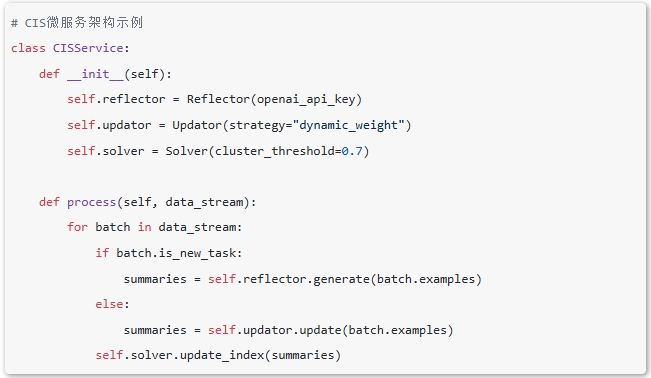
Task: Click the __init__ method name
Action: coord(95,74)
